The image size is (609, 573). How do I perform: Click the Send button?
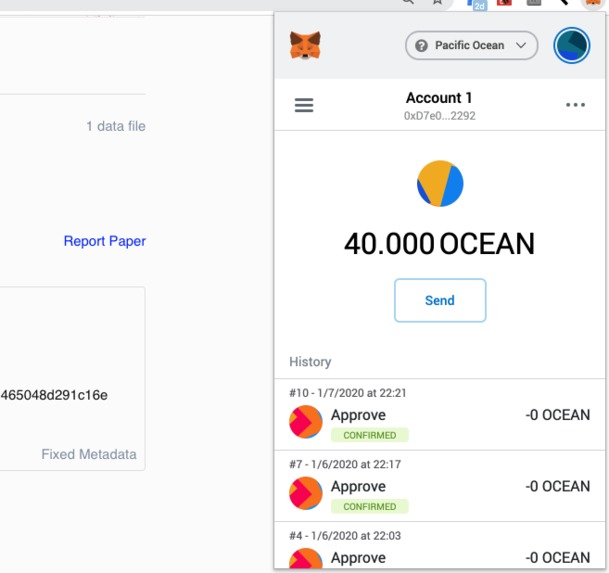[440, 300]
